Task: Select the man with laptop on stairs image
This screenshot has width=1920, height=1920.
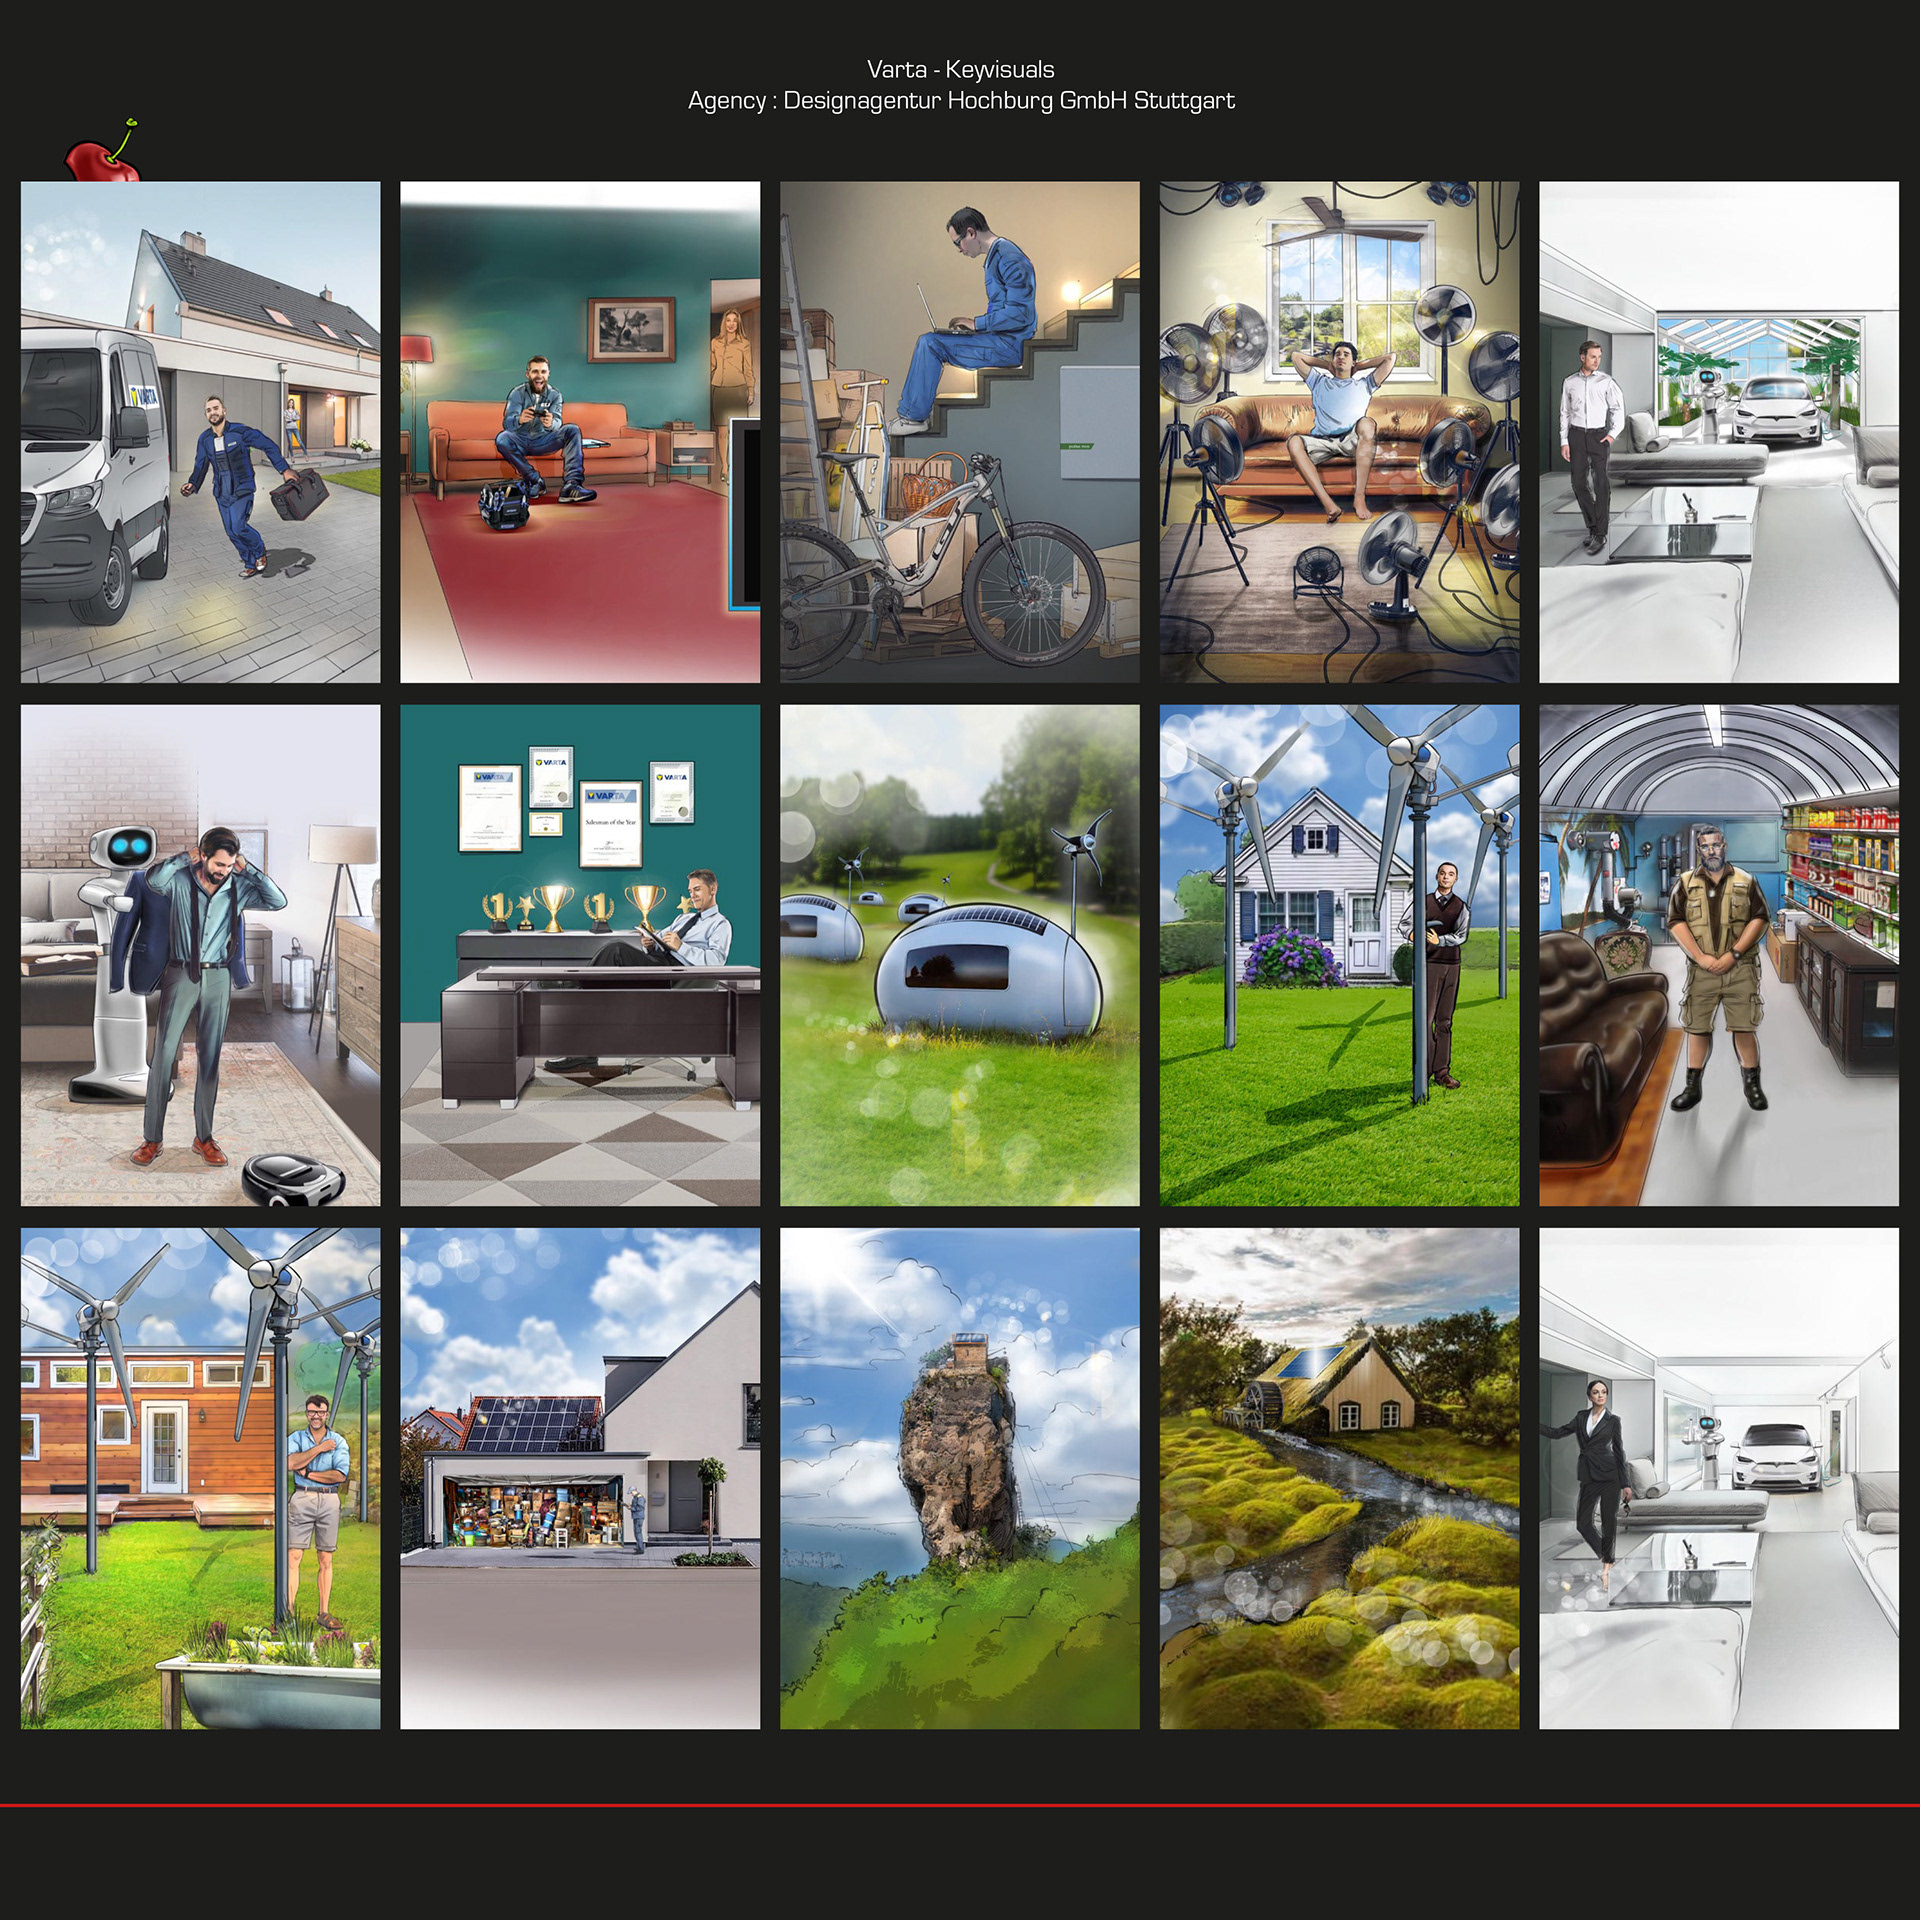Action: coord(959,432)
